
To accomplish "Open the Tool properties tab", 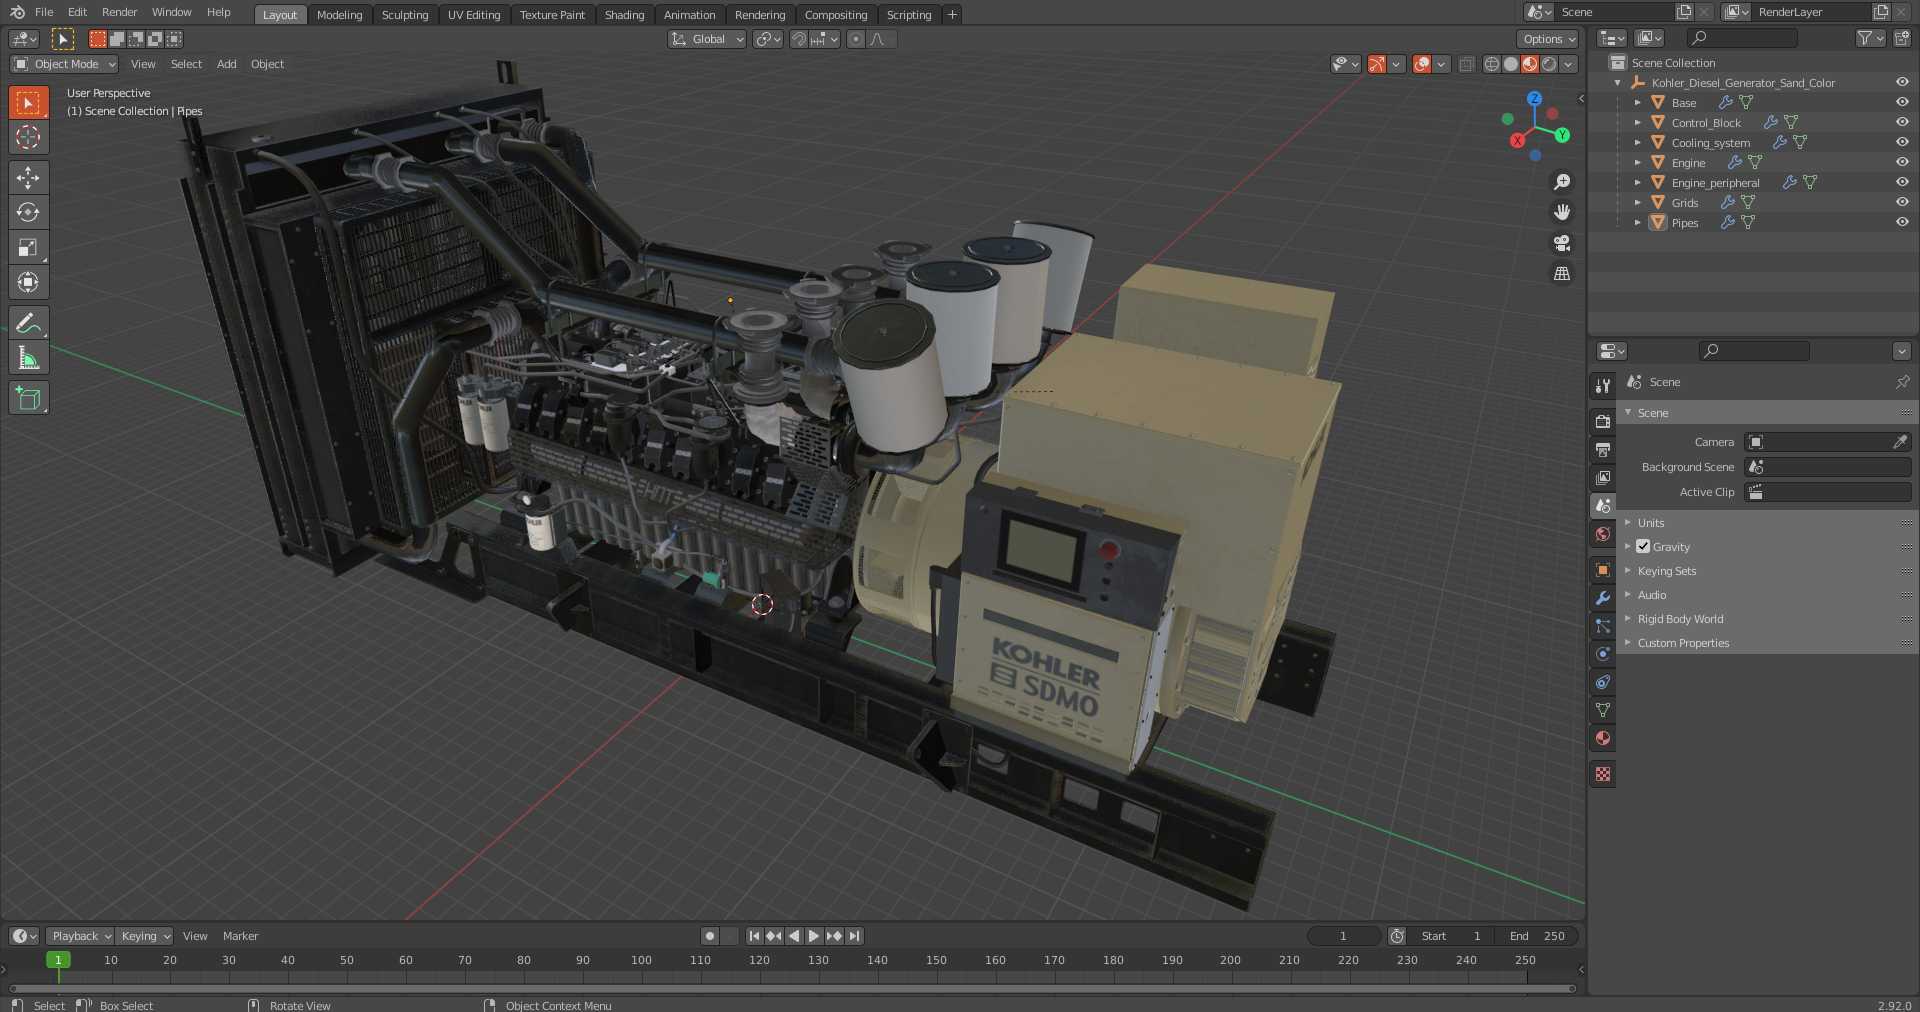I will pos(1603,386).
